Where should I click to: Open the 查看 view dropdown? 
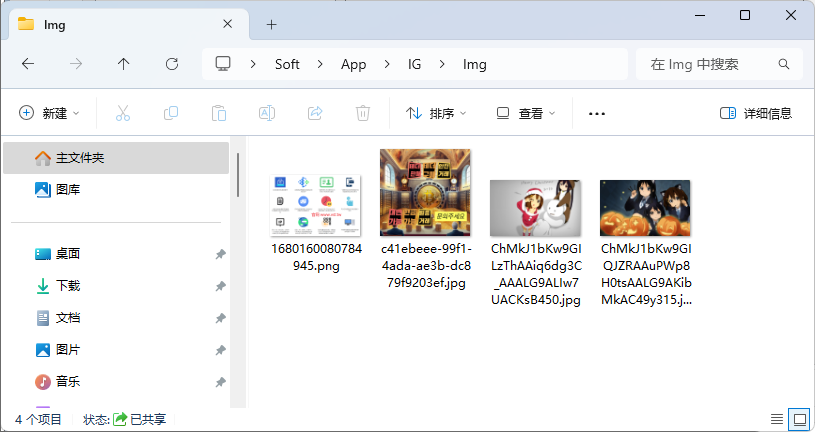[x=526, y=113]
